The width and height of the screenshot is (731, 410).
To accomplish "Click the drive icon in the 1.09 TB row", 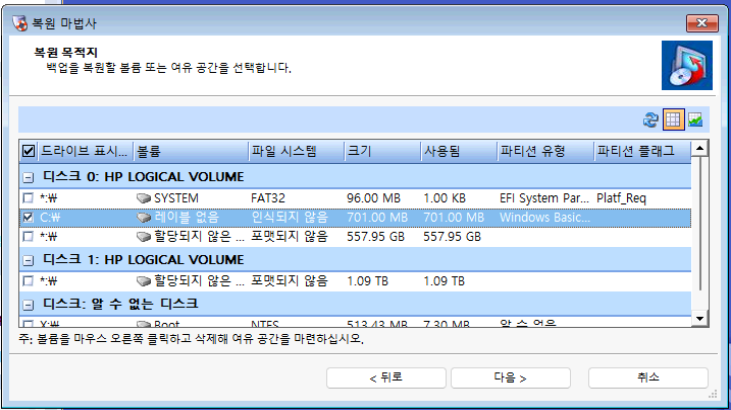I will pyautogui.click(x=144, y=281).
